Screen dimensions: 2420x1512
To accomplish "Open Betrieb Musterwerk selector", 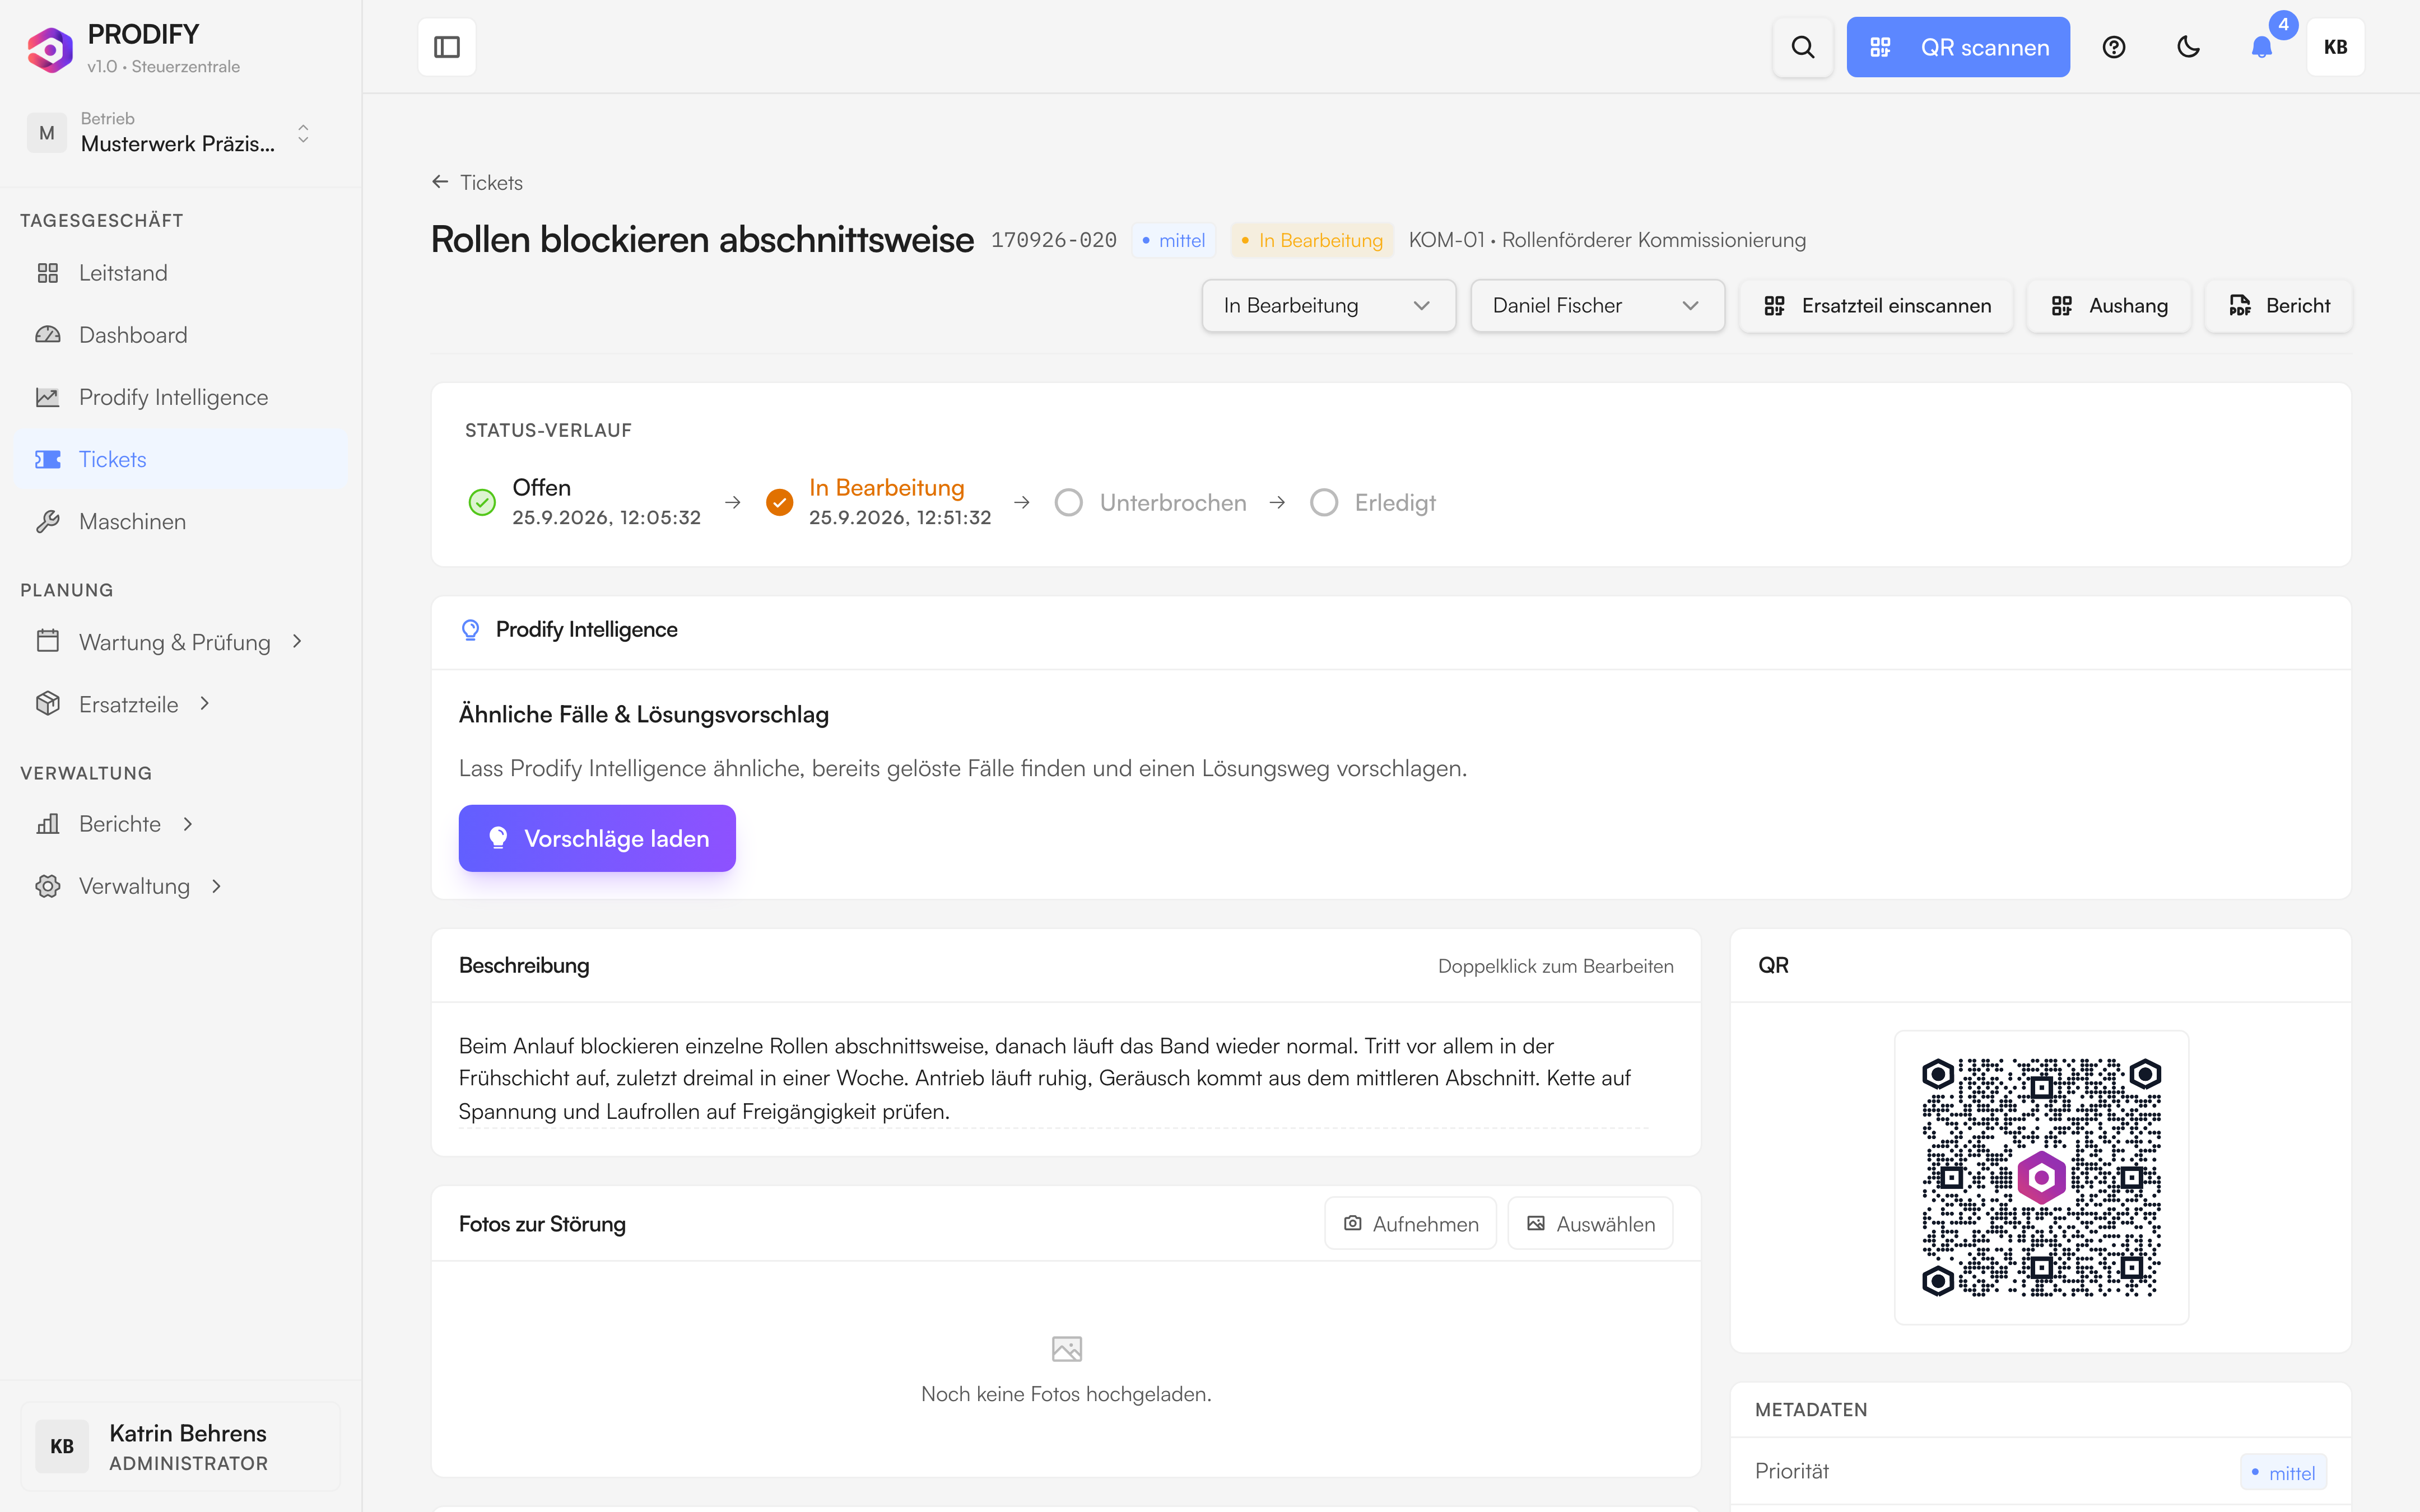I will (x=169, y=133).
